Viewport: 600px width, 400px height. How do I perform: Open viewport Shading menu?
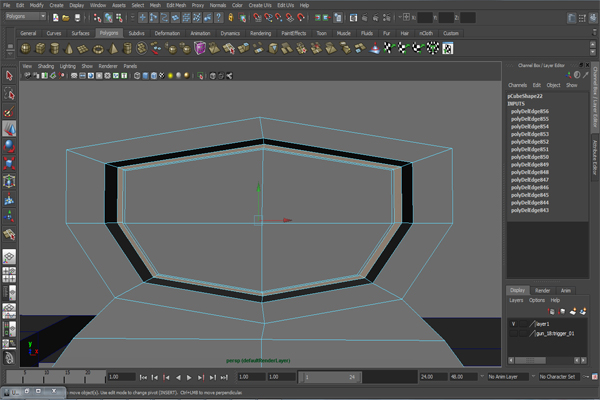coord(46,66)
